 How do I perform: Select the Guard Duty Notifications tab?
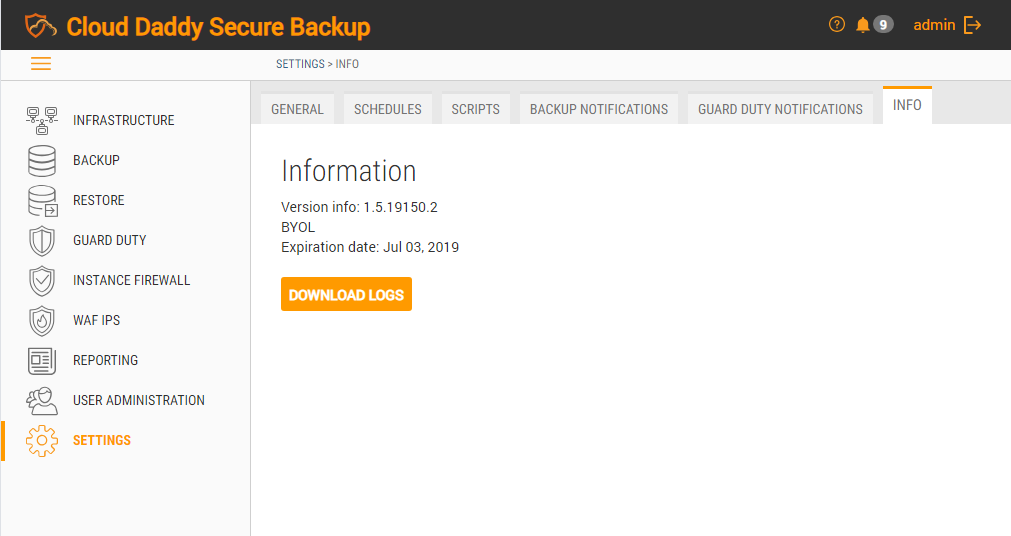780,109
